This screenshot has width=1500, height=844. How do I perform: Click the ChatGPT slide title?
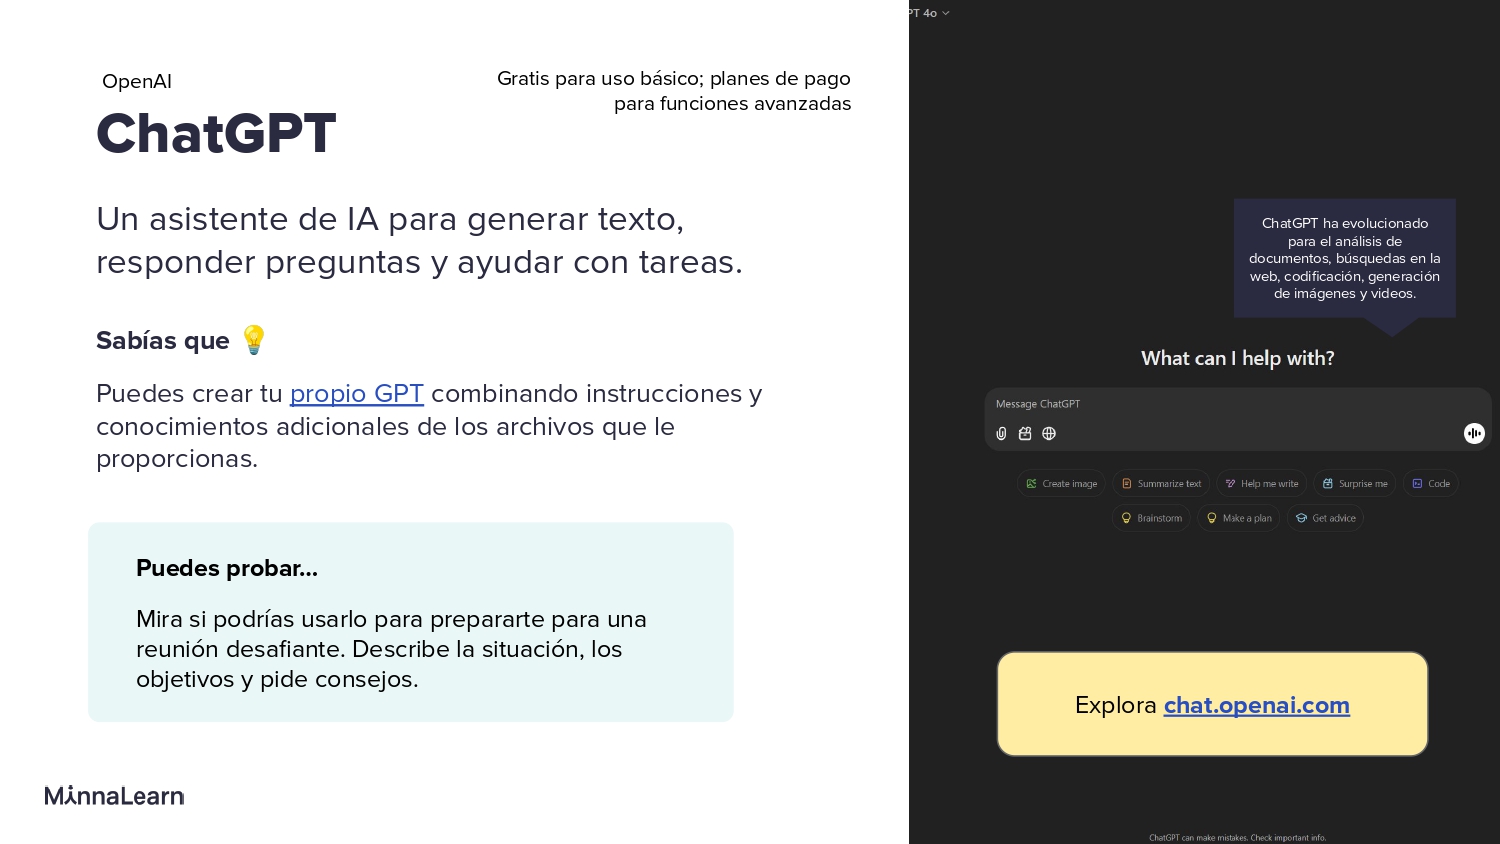click(x=216, y=133)
